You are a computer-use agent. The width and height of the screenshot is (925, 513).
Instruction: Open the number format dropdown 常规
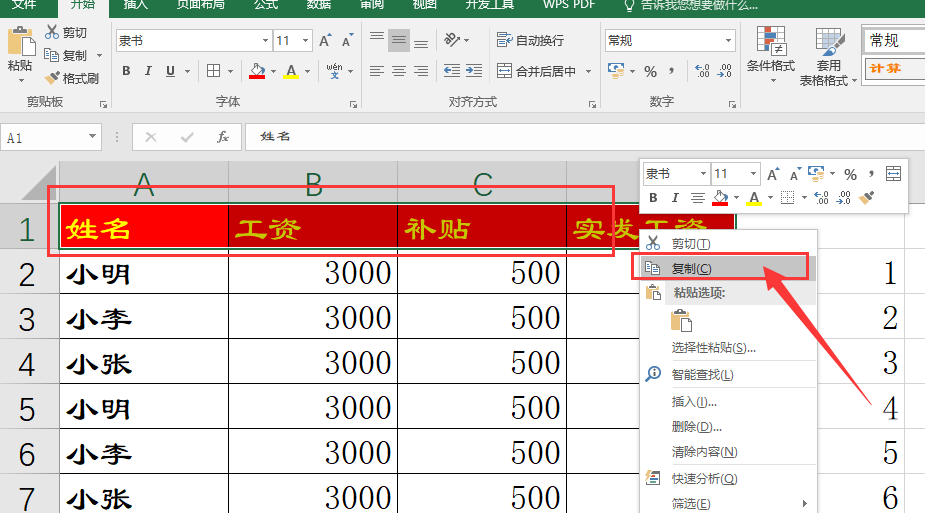point(729,41)
